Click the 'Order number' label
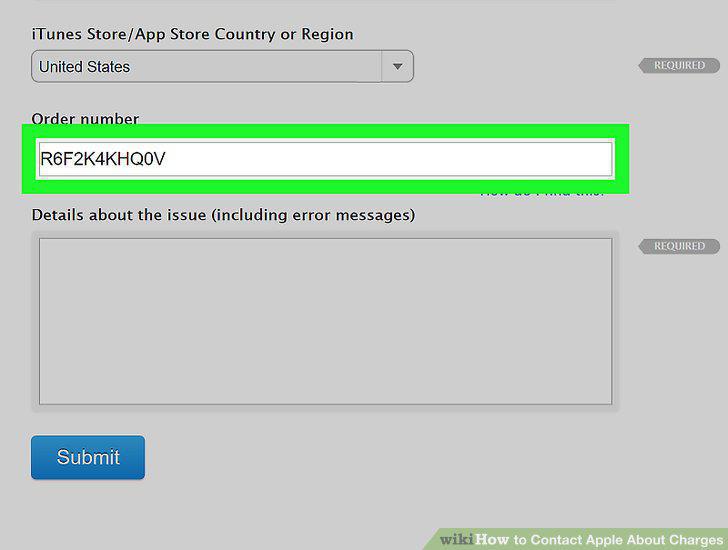728x550 pixels. (85, 118)
